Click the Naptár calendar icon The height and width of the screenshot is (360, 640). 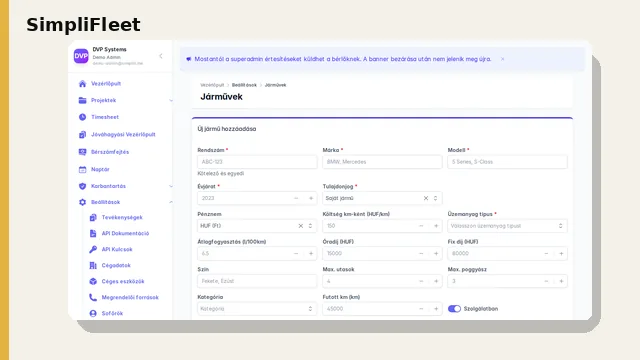[x=82, y=169]
